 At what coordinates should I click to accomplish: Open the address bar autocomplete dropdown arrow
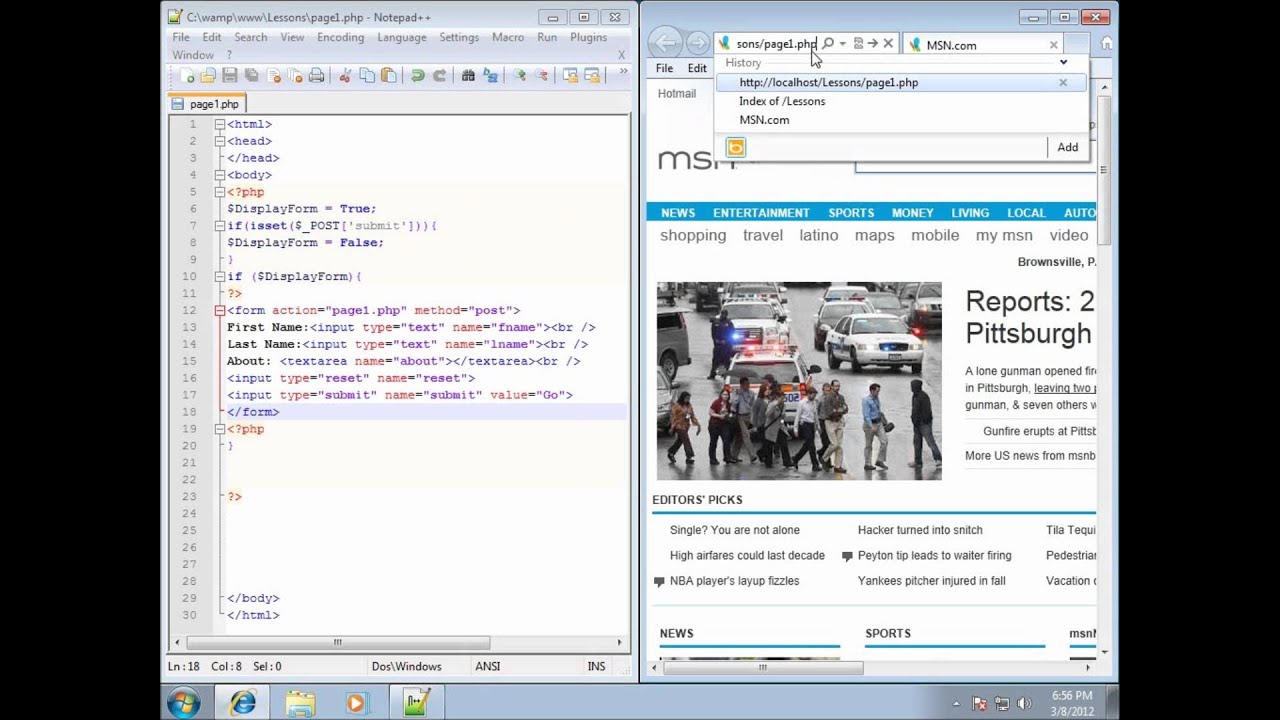(x=843, y=44)
